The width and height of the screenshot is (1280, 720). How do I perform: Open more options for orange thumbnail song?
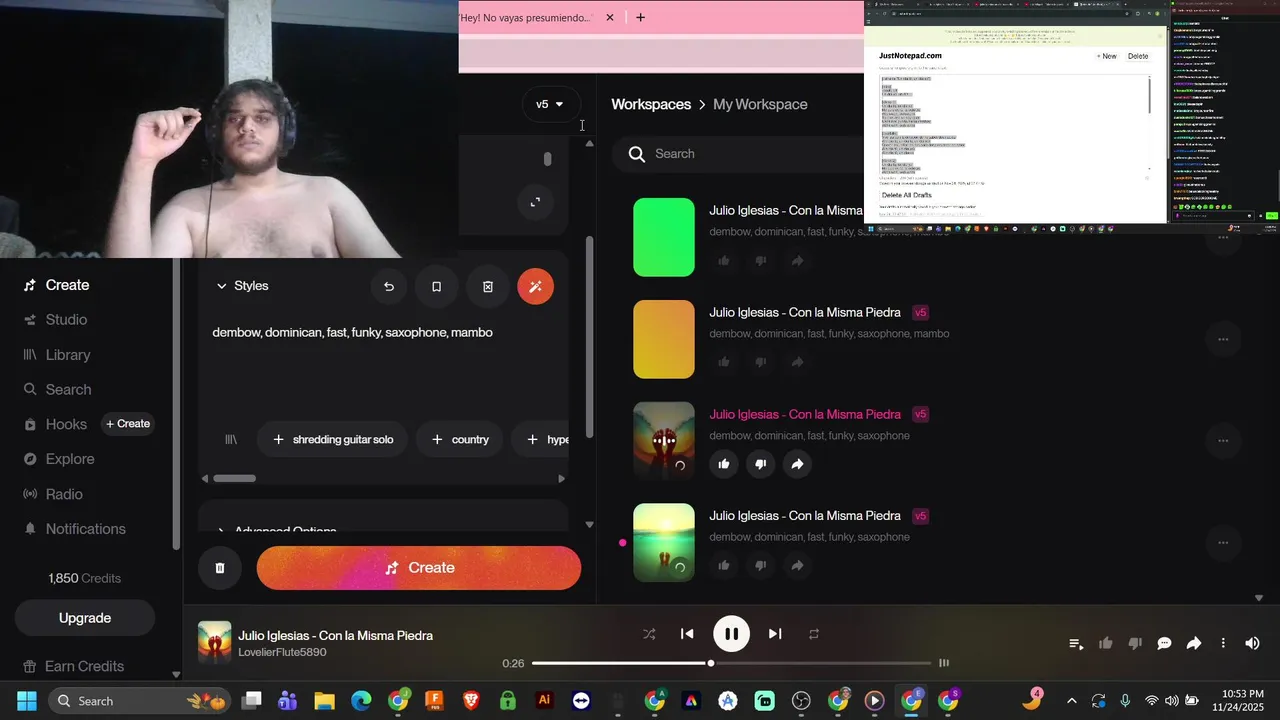[1223, 339]
